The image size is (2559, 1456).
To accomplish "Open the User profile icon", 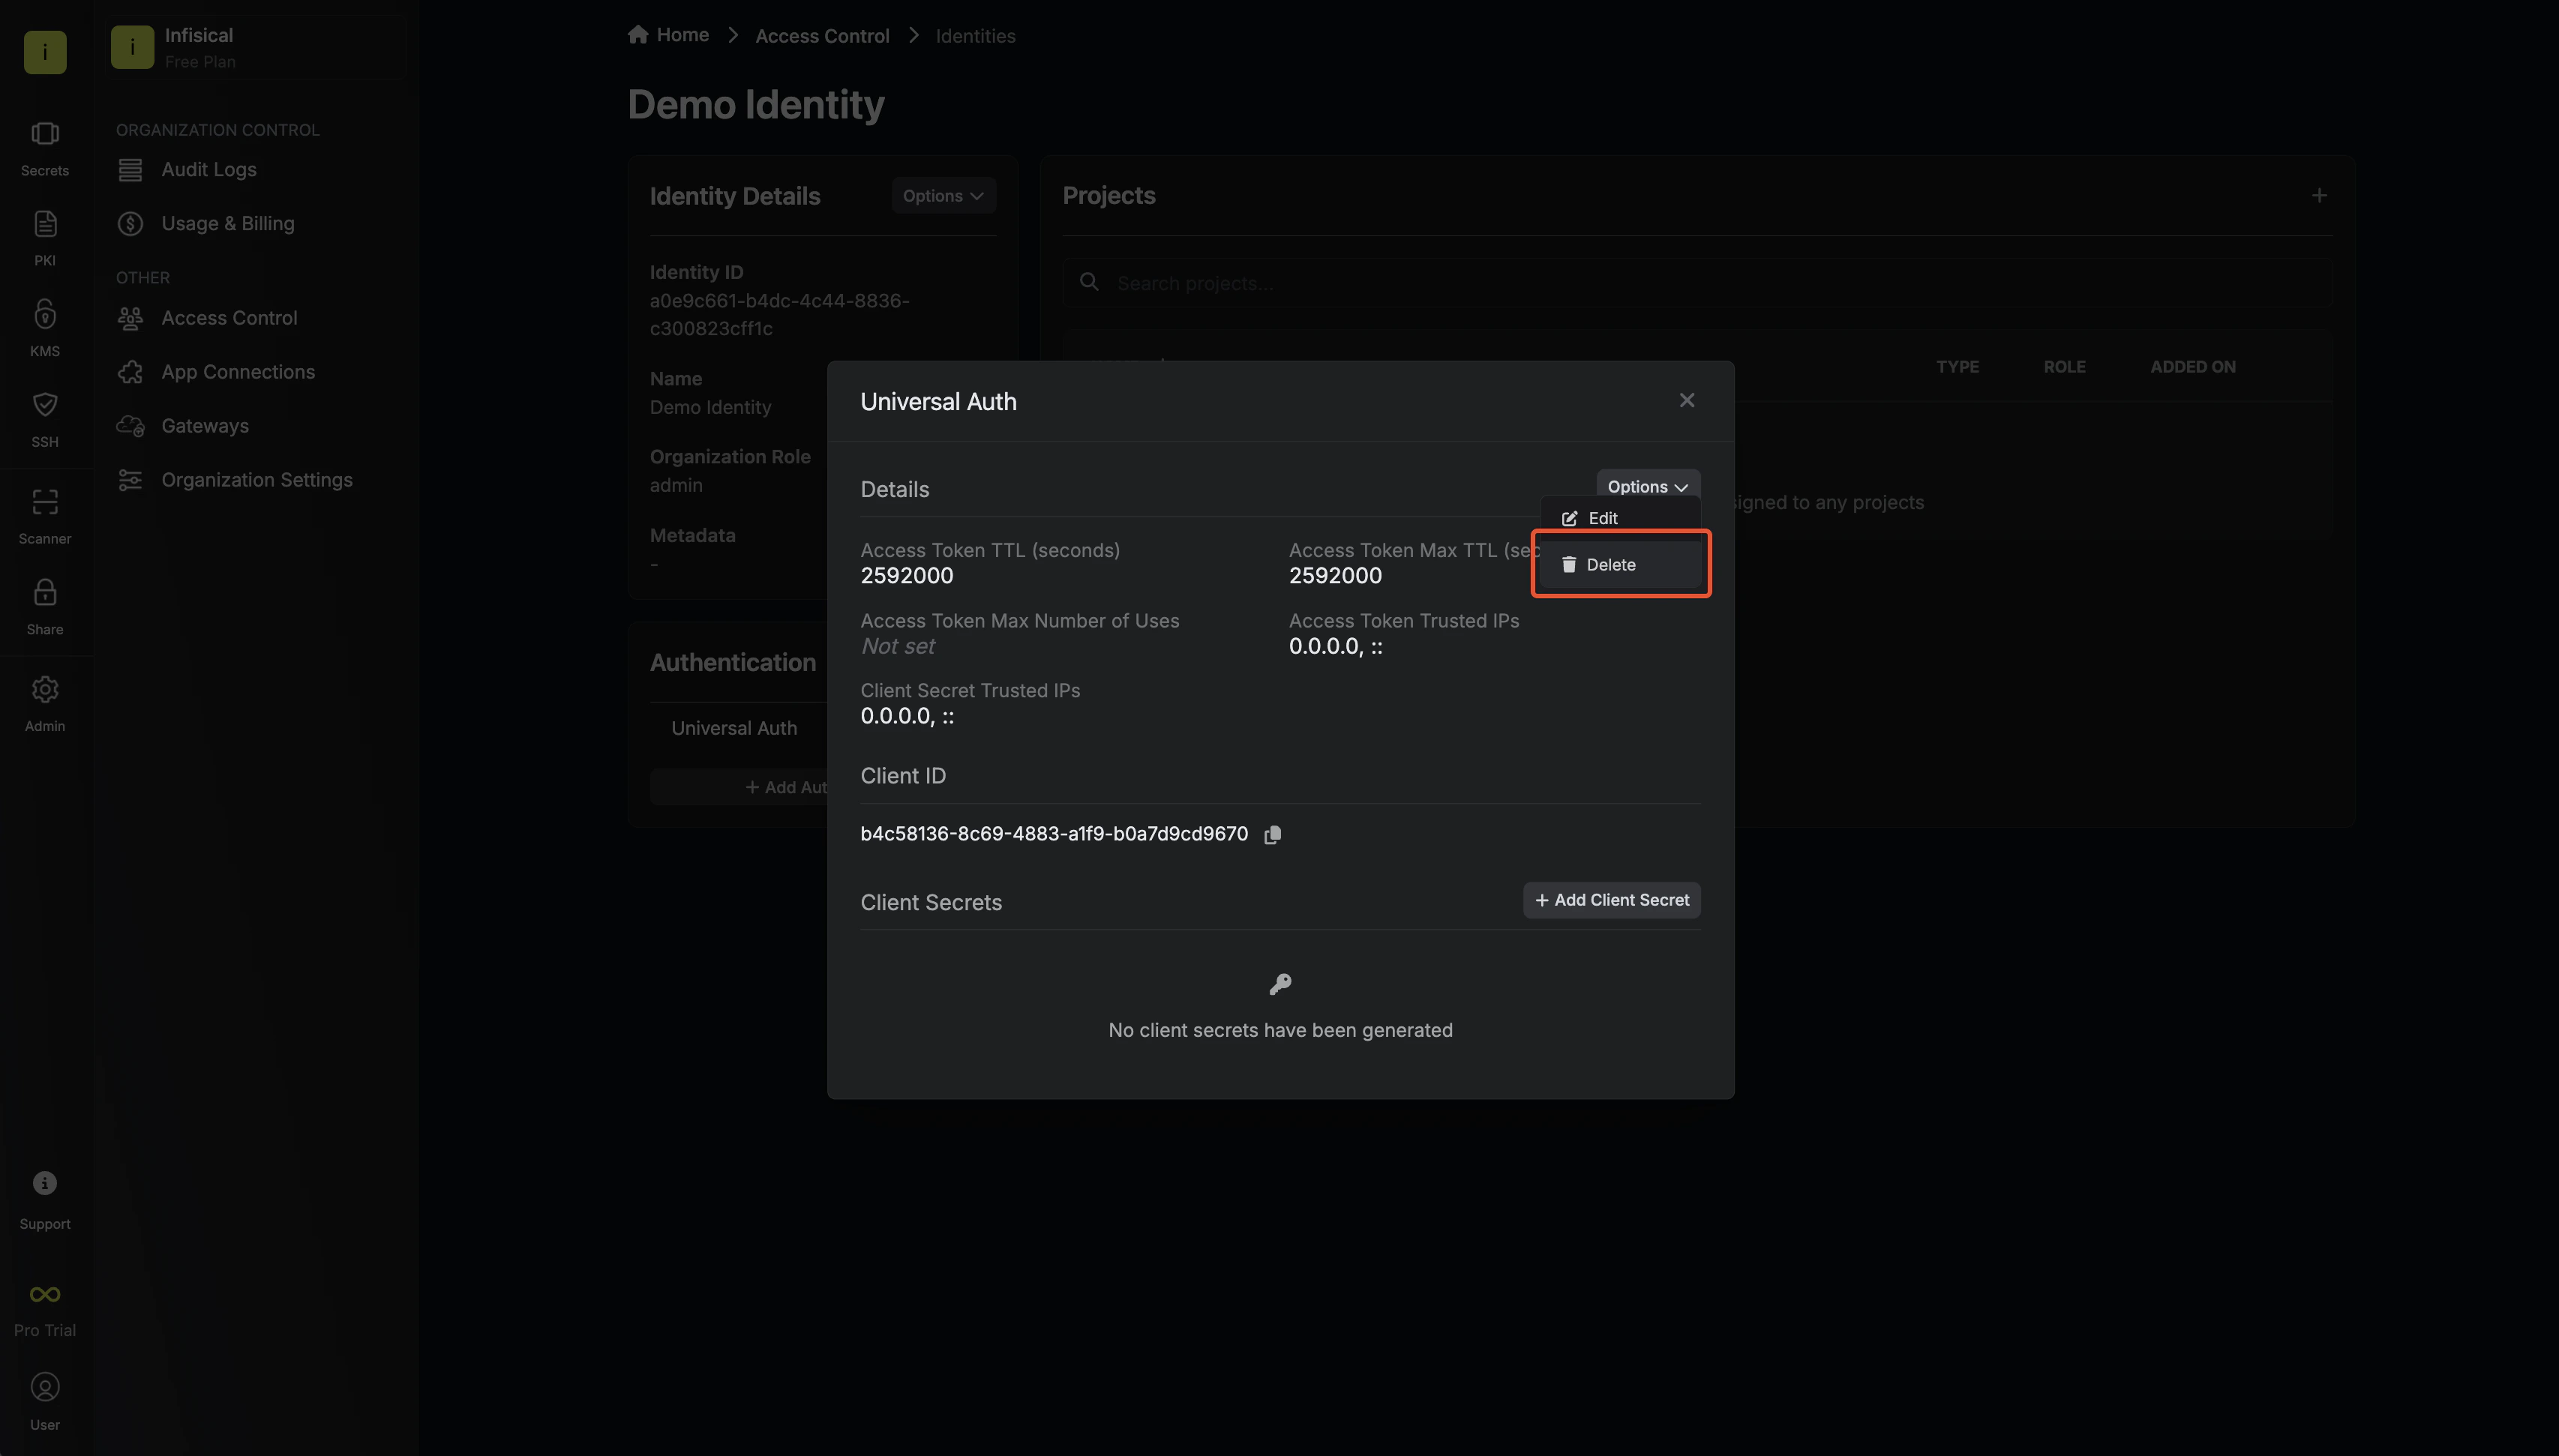I will coord(45,1387).
